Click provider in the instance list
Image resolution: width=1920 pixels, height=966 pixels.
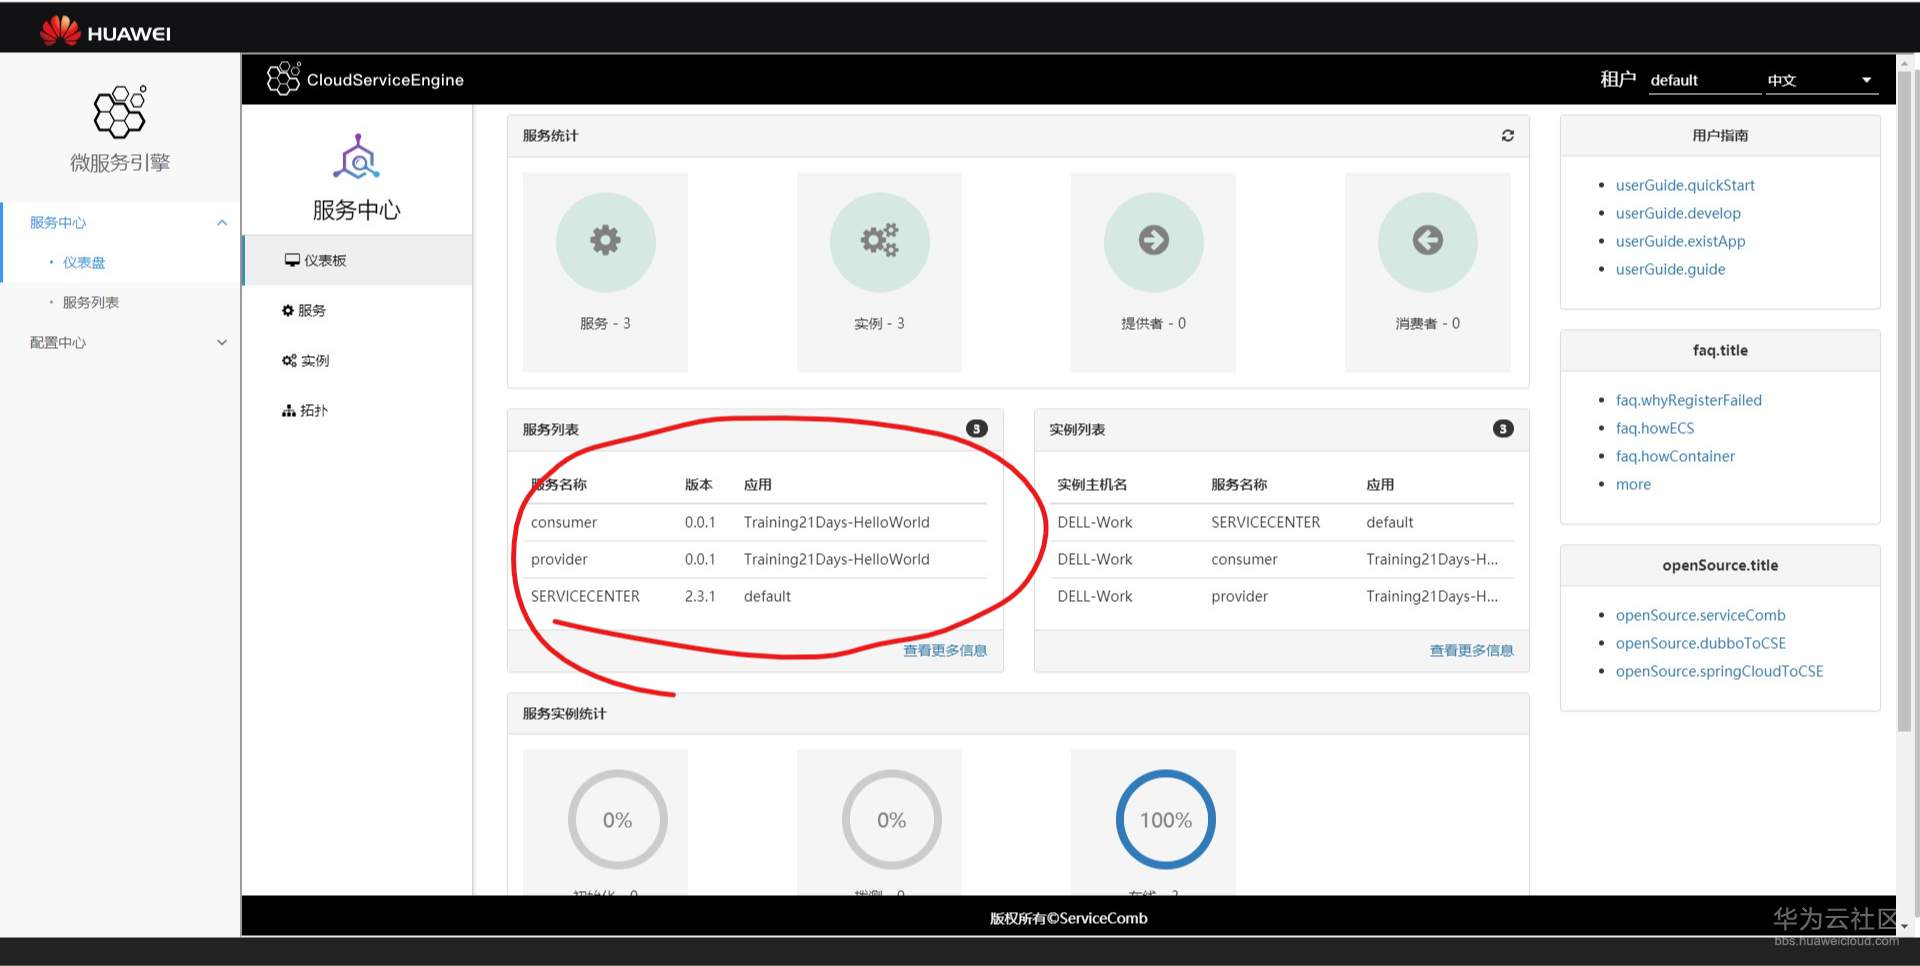tap(1239, 596)
